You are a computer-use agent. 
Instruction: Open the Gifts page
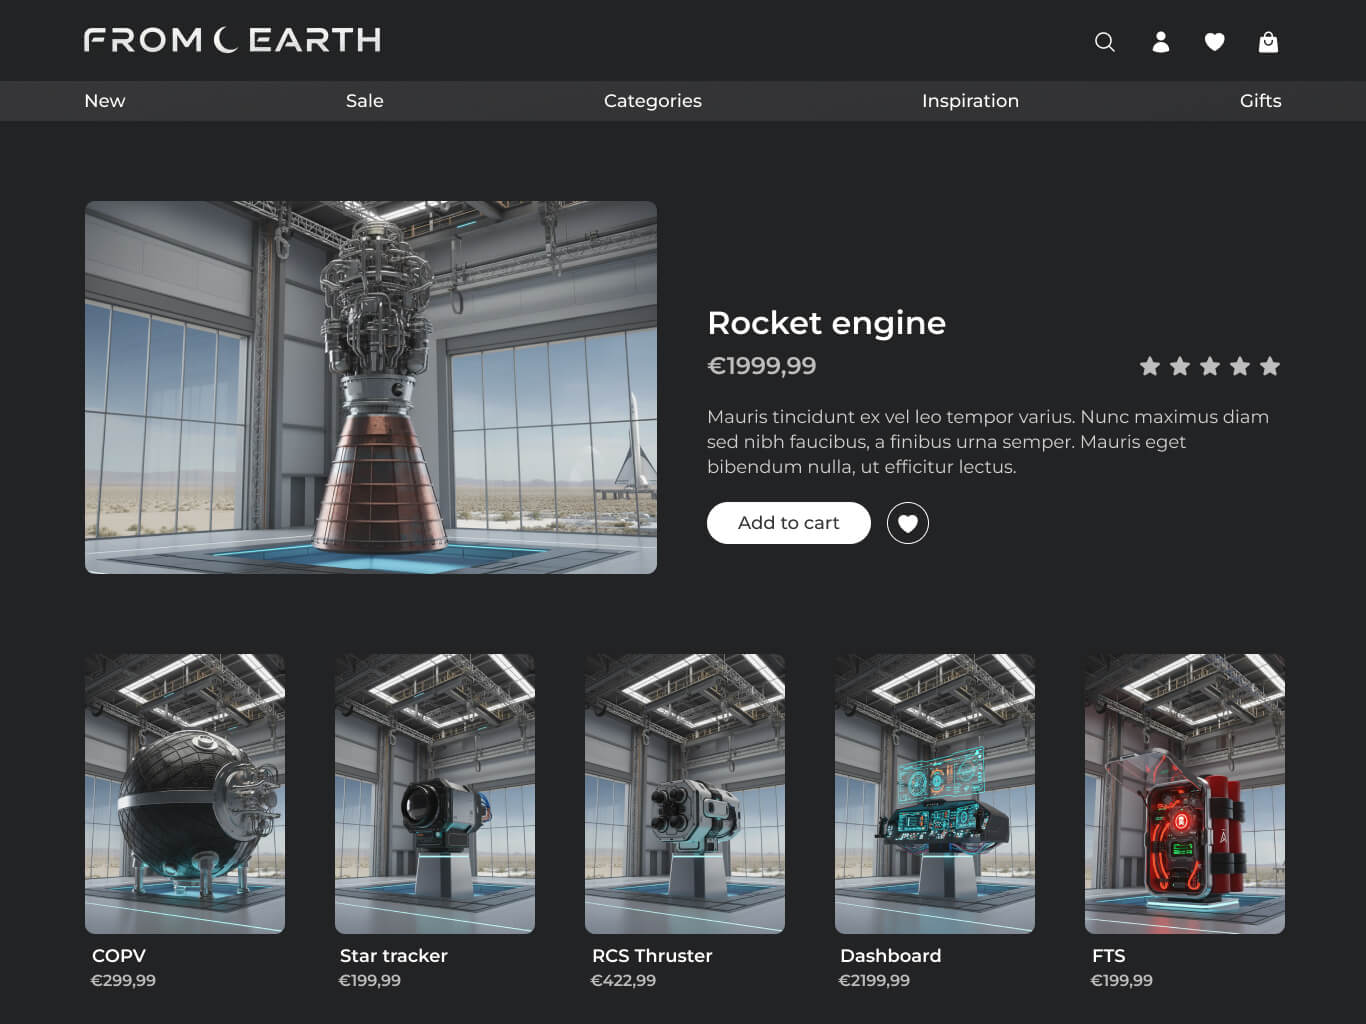pos(1260,101)
